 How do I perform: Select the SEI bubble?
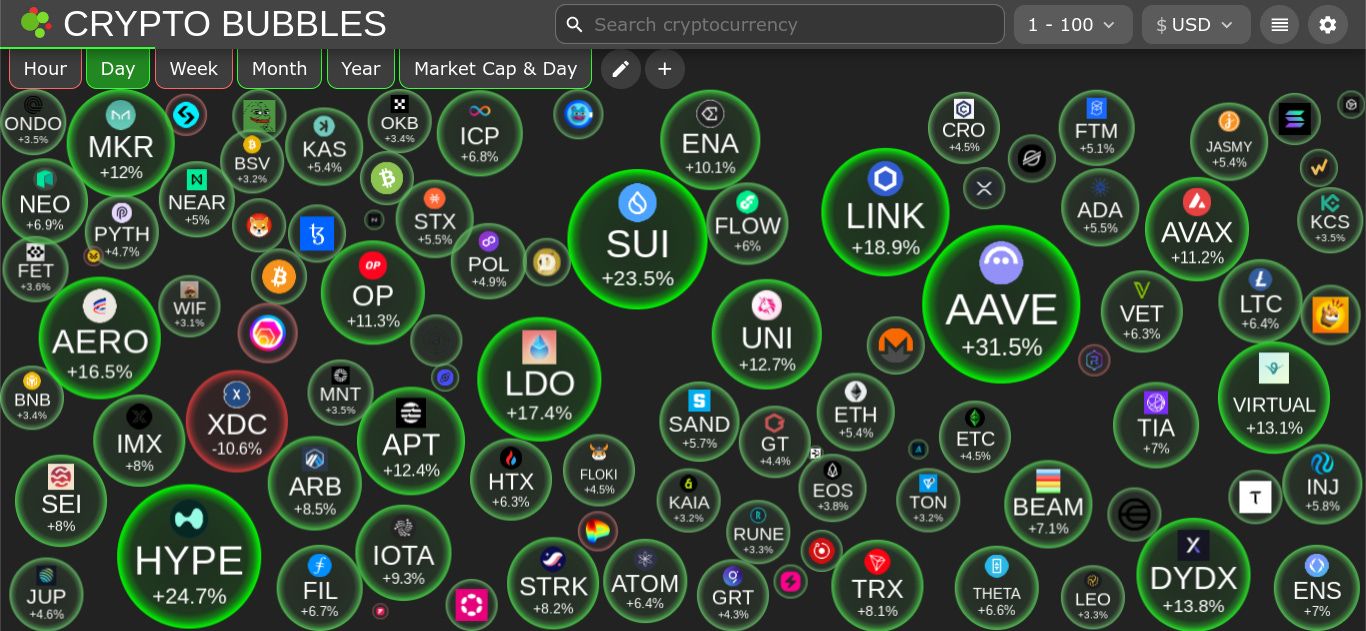click(x=61, y=500)
